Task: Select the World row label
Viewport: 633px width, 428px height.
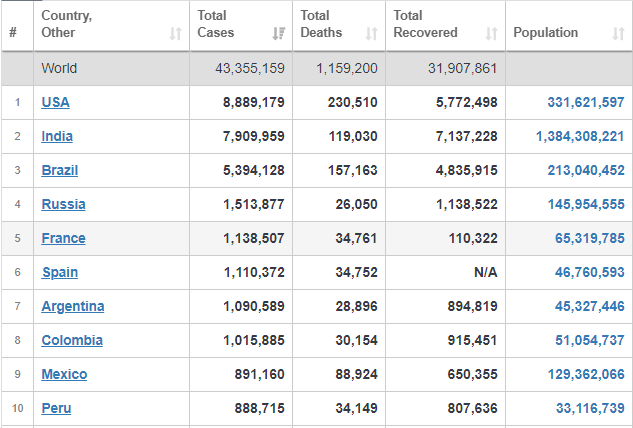Action: point(59,68)
